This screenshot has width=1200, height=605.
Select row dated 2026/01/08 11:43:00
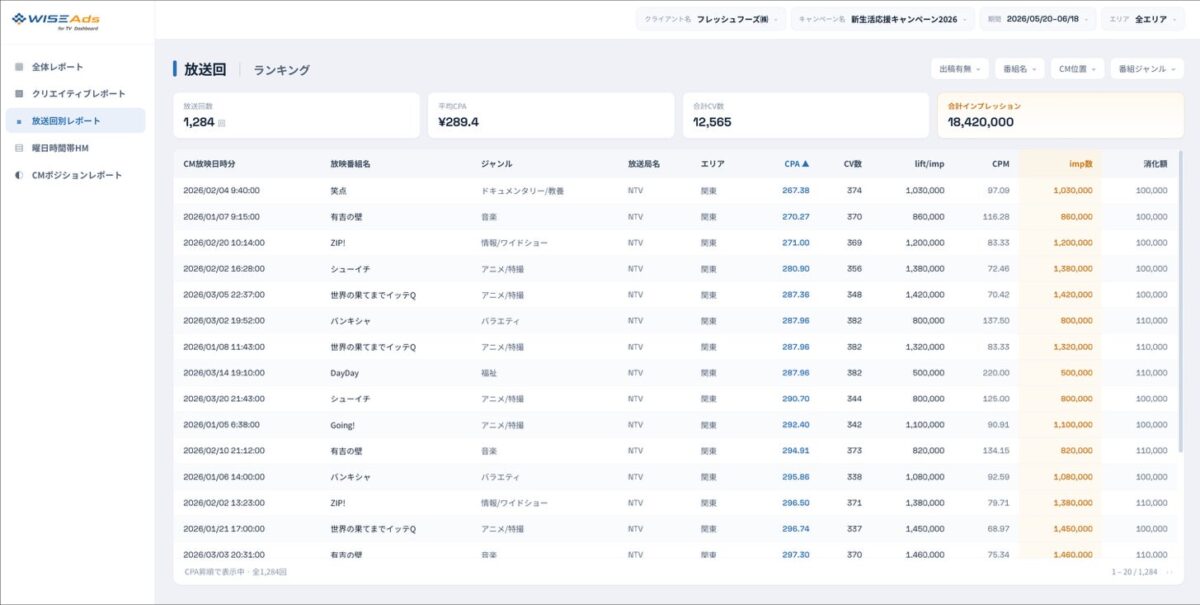point(675,346)
